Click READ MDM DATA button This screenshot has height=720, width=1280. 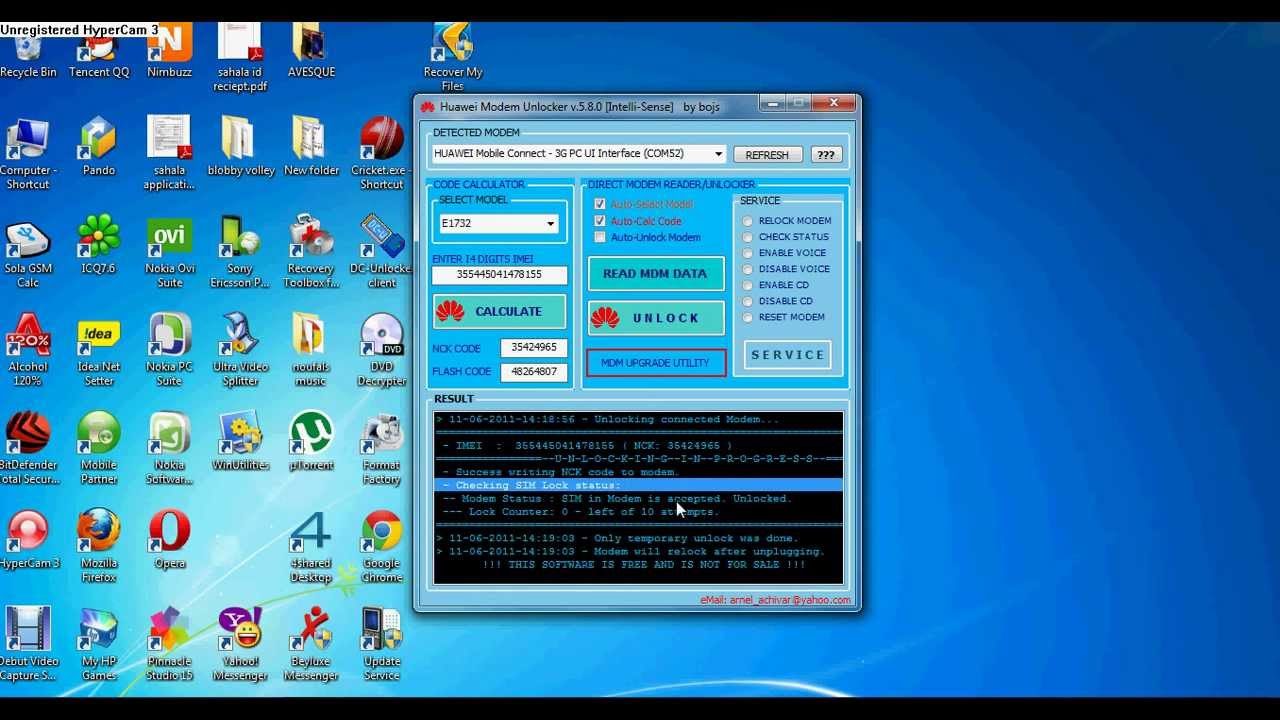(656, 274)
